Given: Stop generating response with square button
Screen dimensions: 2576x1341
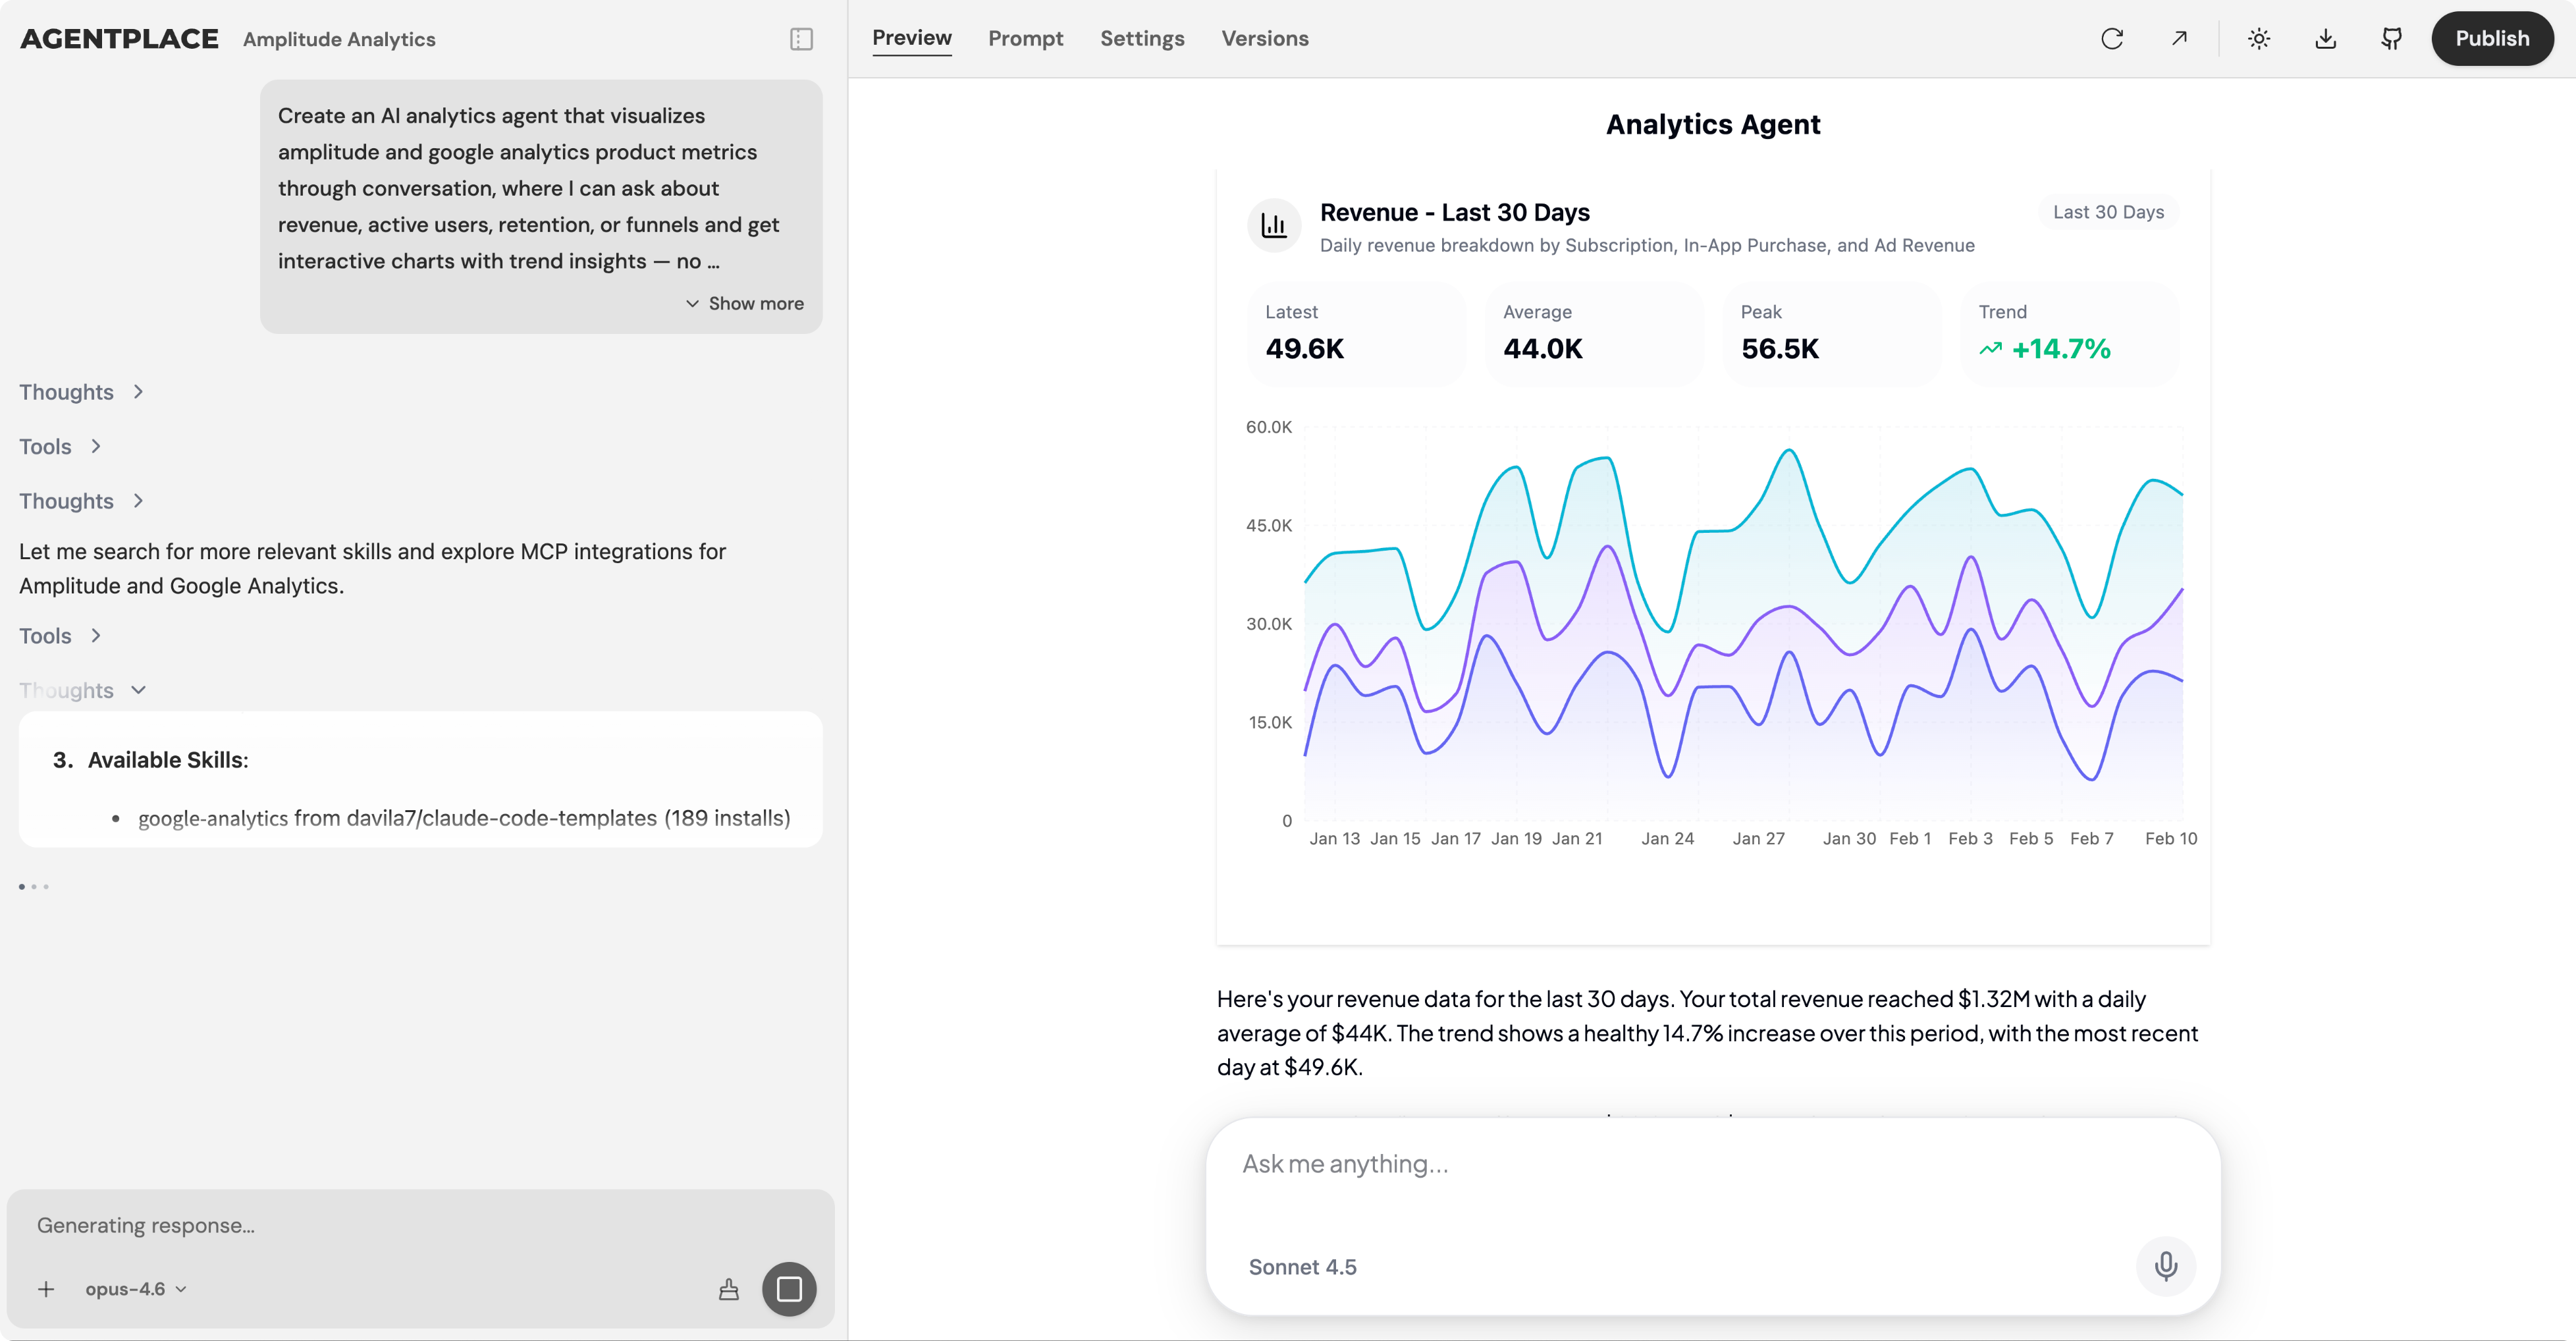Looking at the screenshot, I should (789, 1288).
